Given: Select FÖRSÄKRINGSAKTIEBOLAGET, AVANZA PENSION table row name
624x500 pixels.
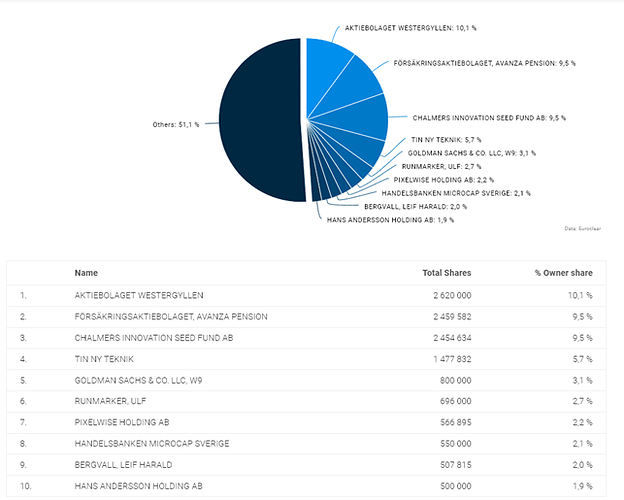Looking at the screenshot, I should [x=171, y=316].
